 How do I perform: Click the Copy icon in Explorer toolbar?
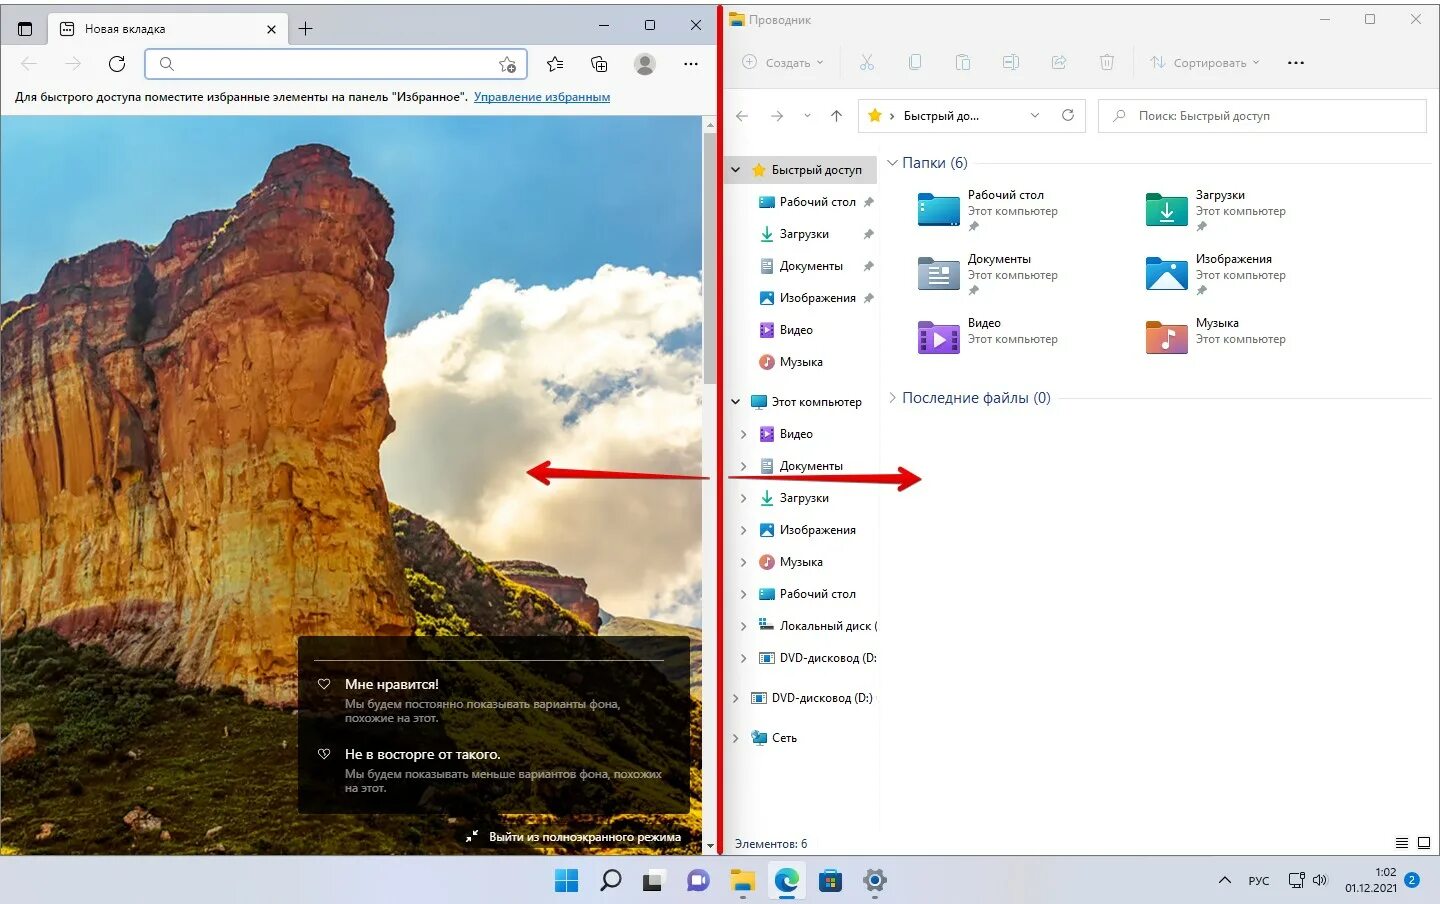point(915,63)
